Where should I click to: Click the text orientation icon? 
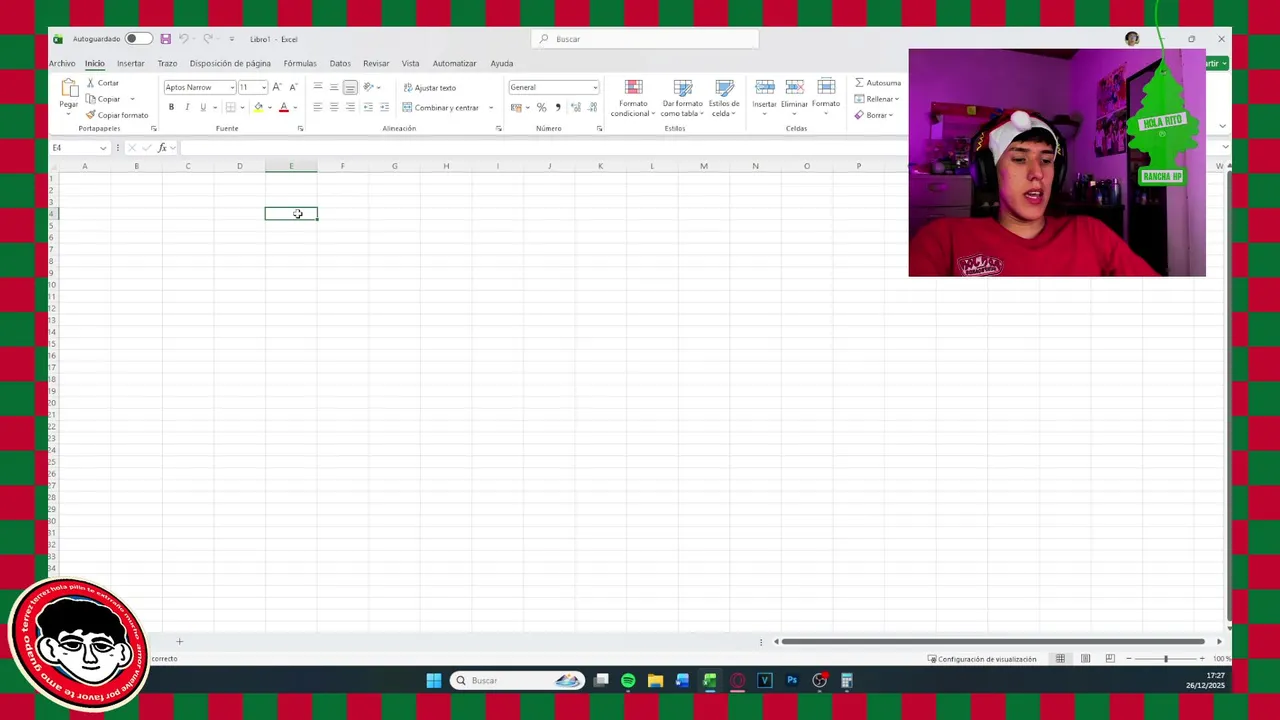pos(369,87)
